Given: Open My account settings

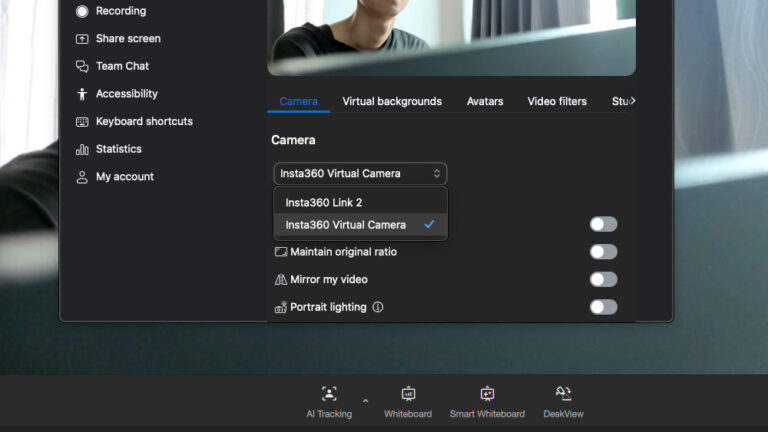Looking at the screenshot, I should [x=124, y=177].
